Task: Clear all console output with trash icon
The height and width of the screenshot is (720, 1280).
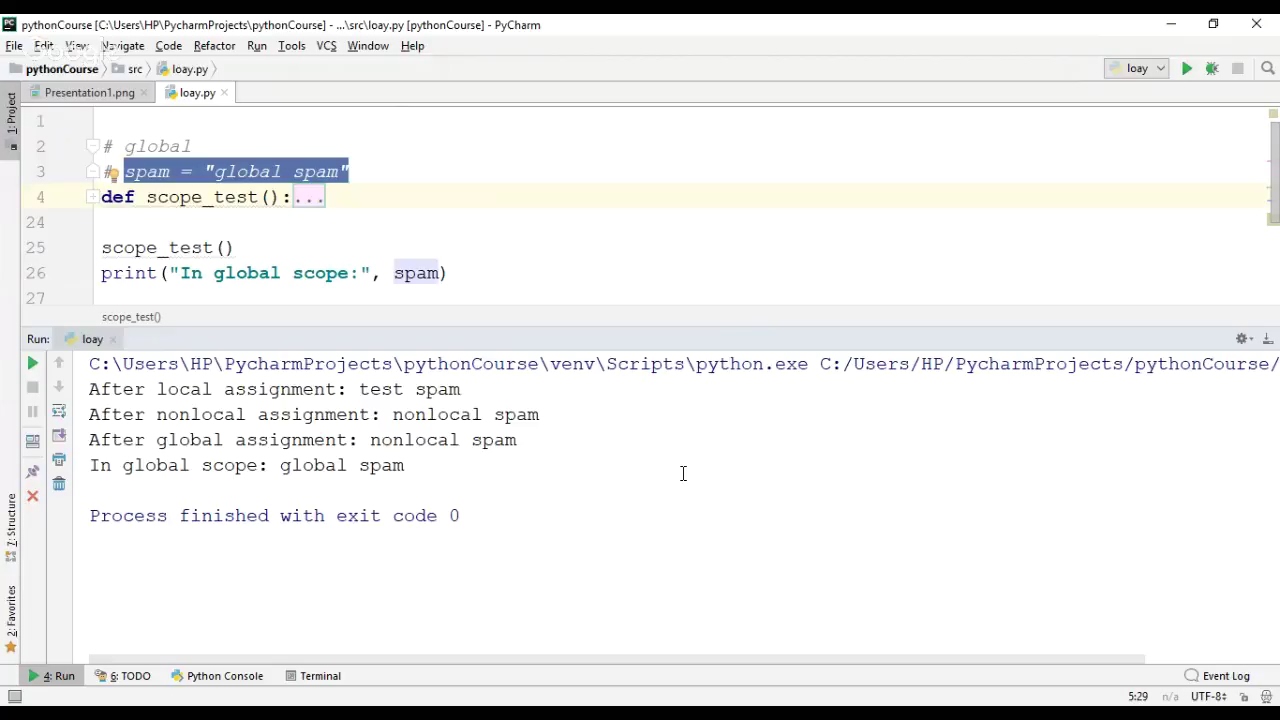Action: pyautogui.click(x=59, y=484)
